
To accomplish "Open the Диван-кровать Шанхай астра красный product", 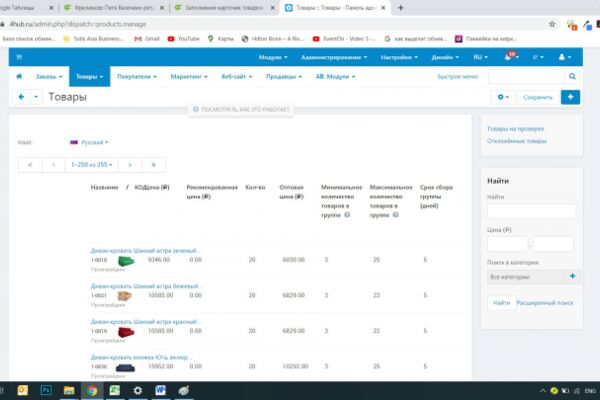I will point(145,322).
